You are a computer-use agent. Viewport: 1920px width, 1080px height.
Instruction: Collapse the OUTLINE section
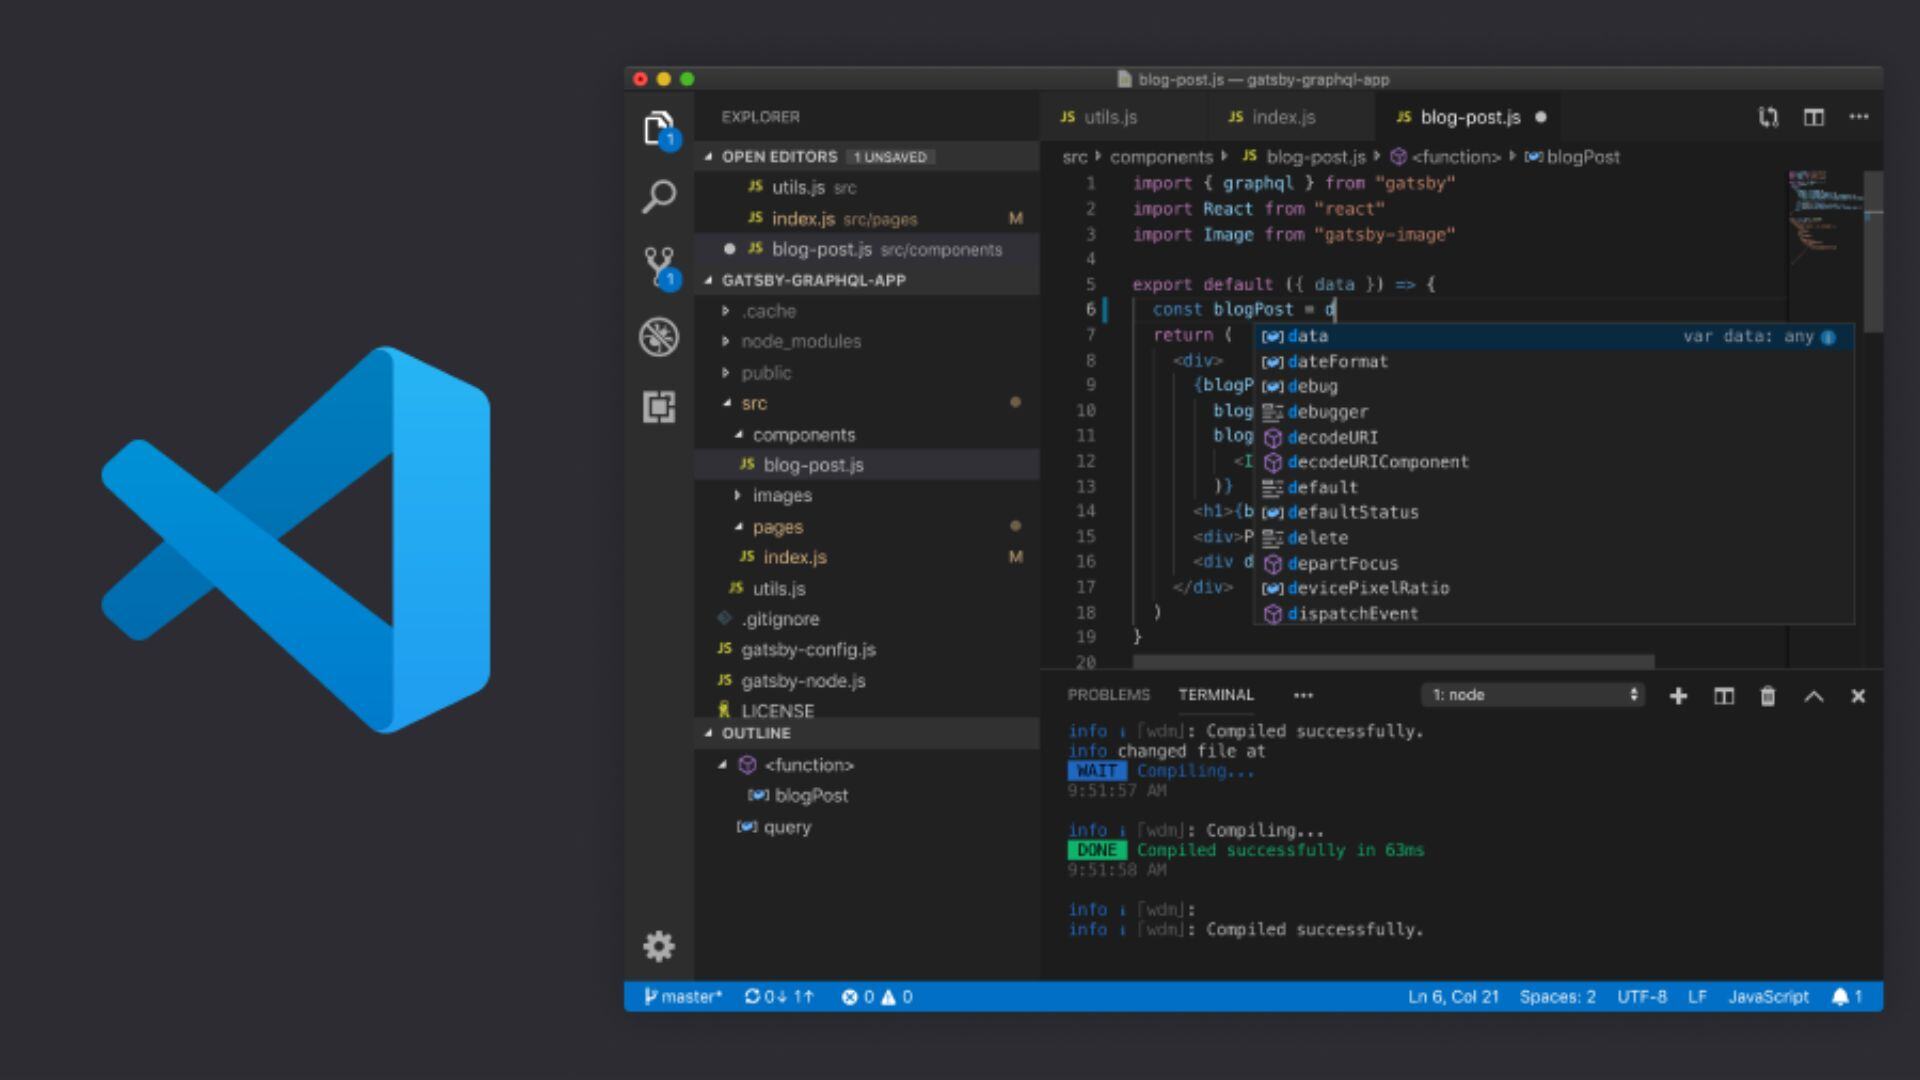pyautogui.click(x=755, y=733)
